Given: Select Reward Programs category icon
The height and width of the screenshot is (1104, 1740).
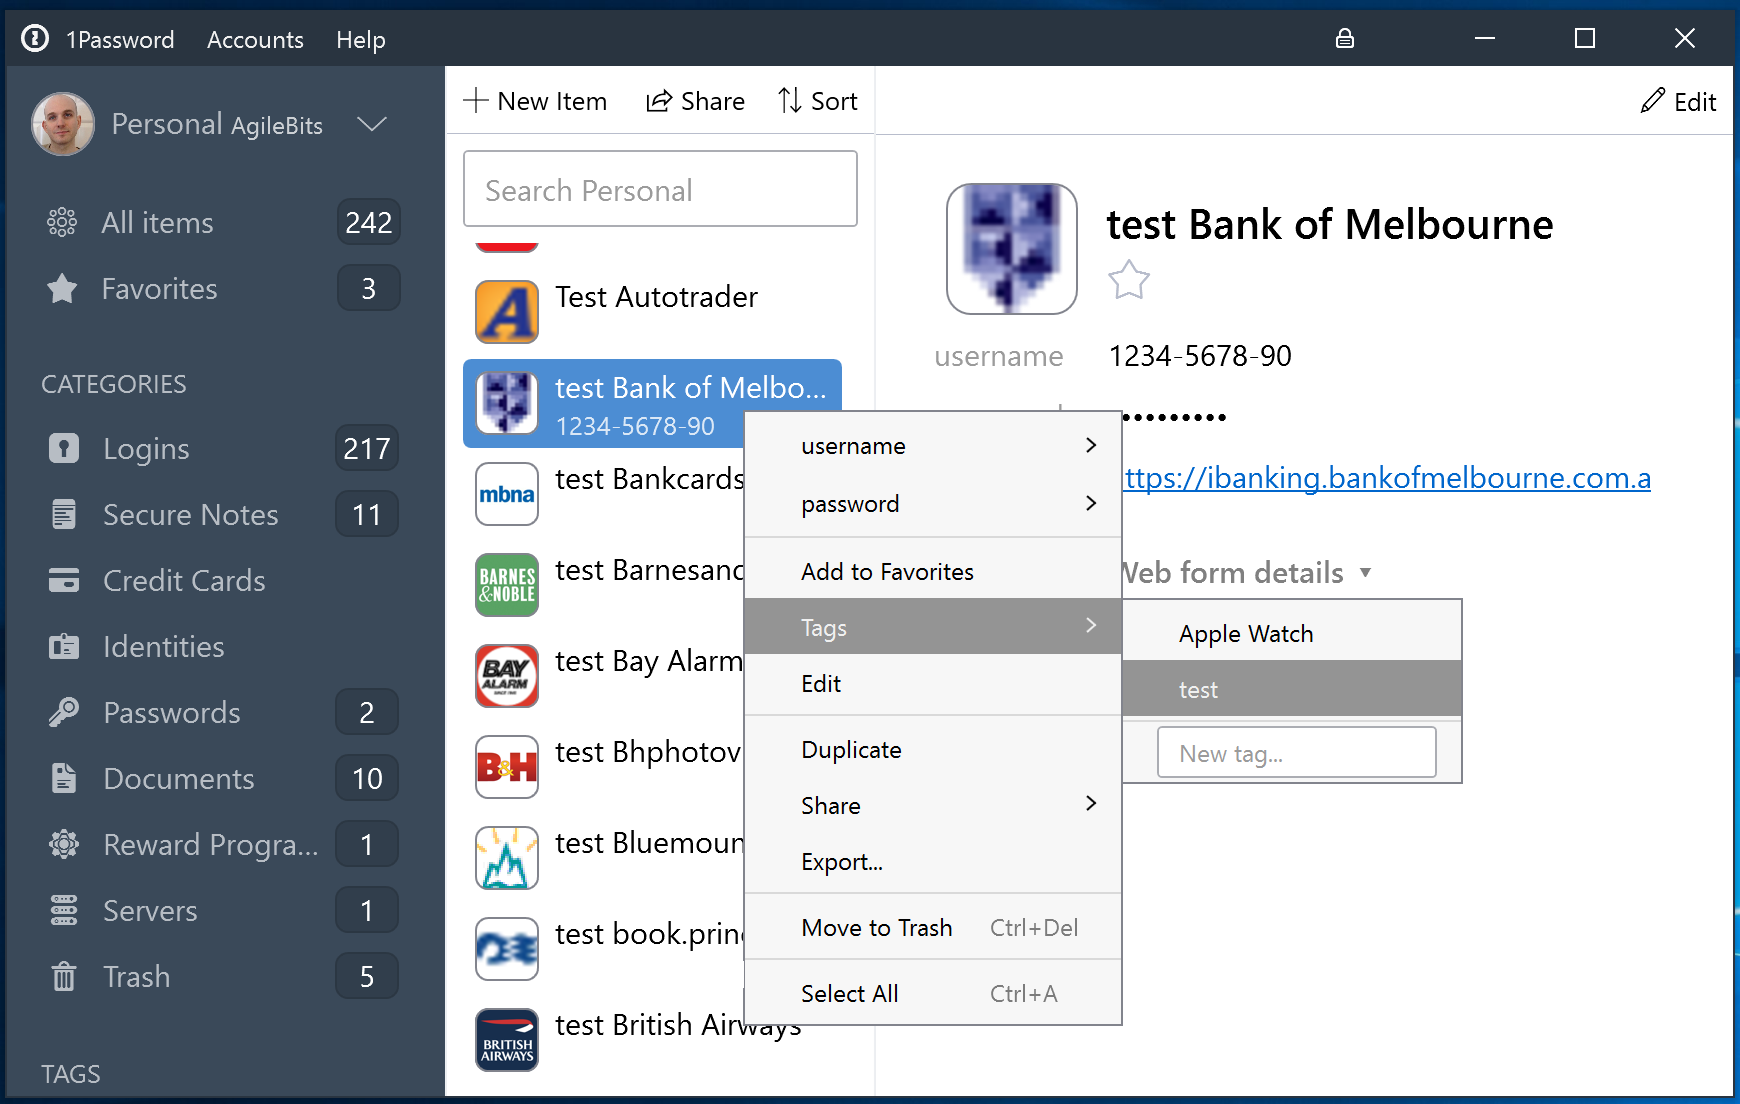Looking at the screenshot, I should 64,844.
